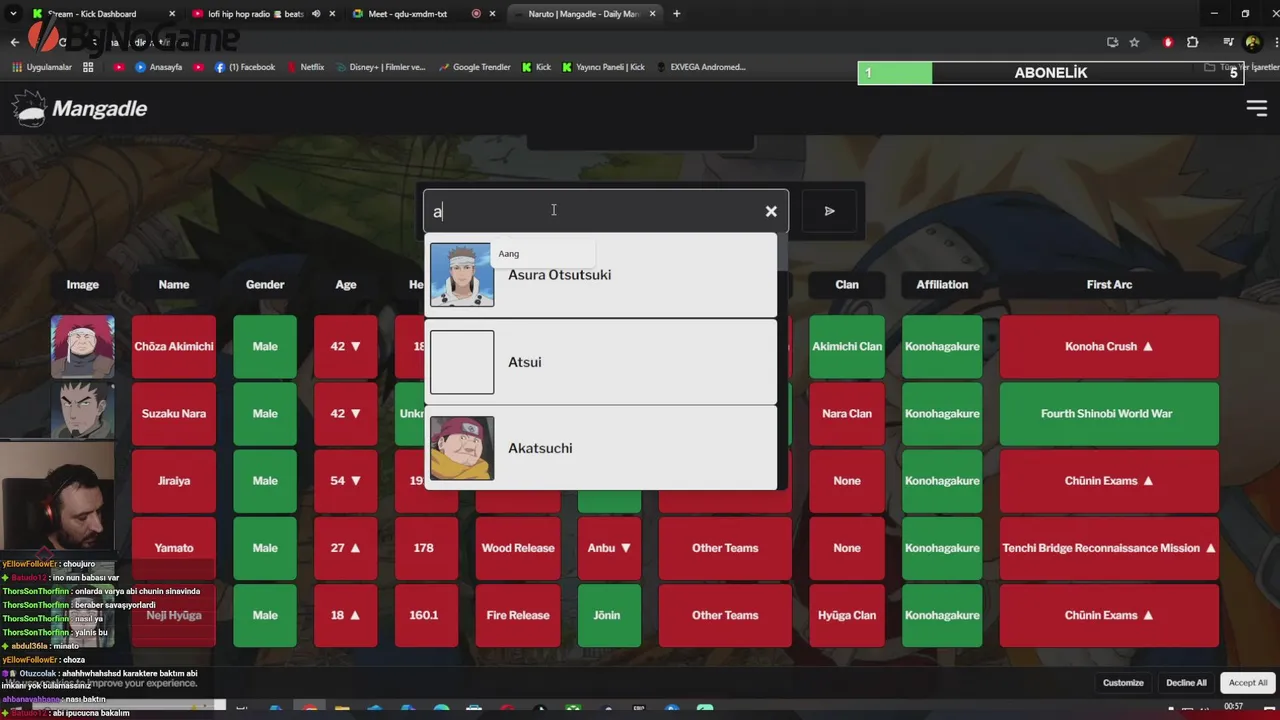Open the Google Trendler bookmark
The image size is (1280, 720).
click(x=474, y=67)
